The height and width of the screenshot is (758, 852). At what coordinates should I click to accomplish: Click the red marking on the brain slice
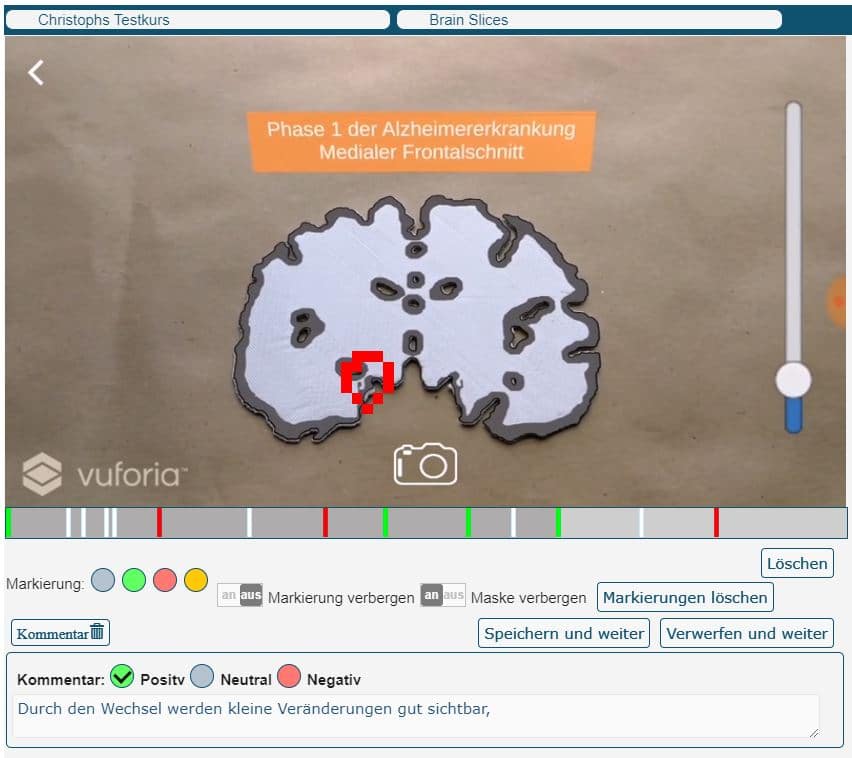[367, 381]
